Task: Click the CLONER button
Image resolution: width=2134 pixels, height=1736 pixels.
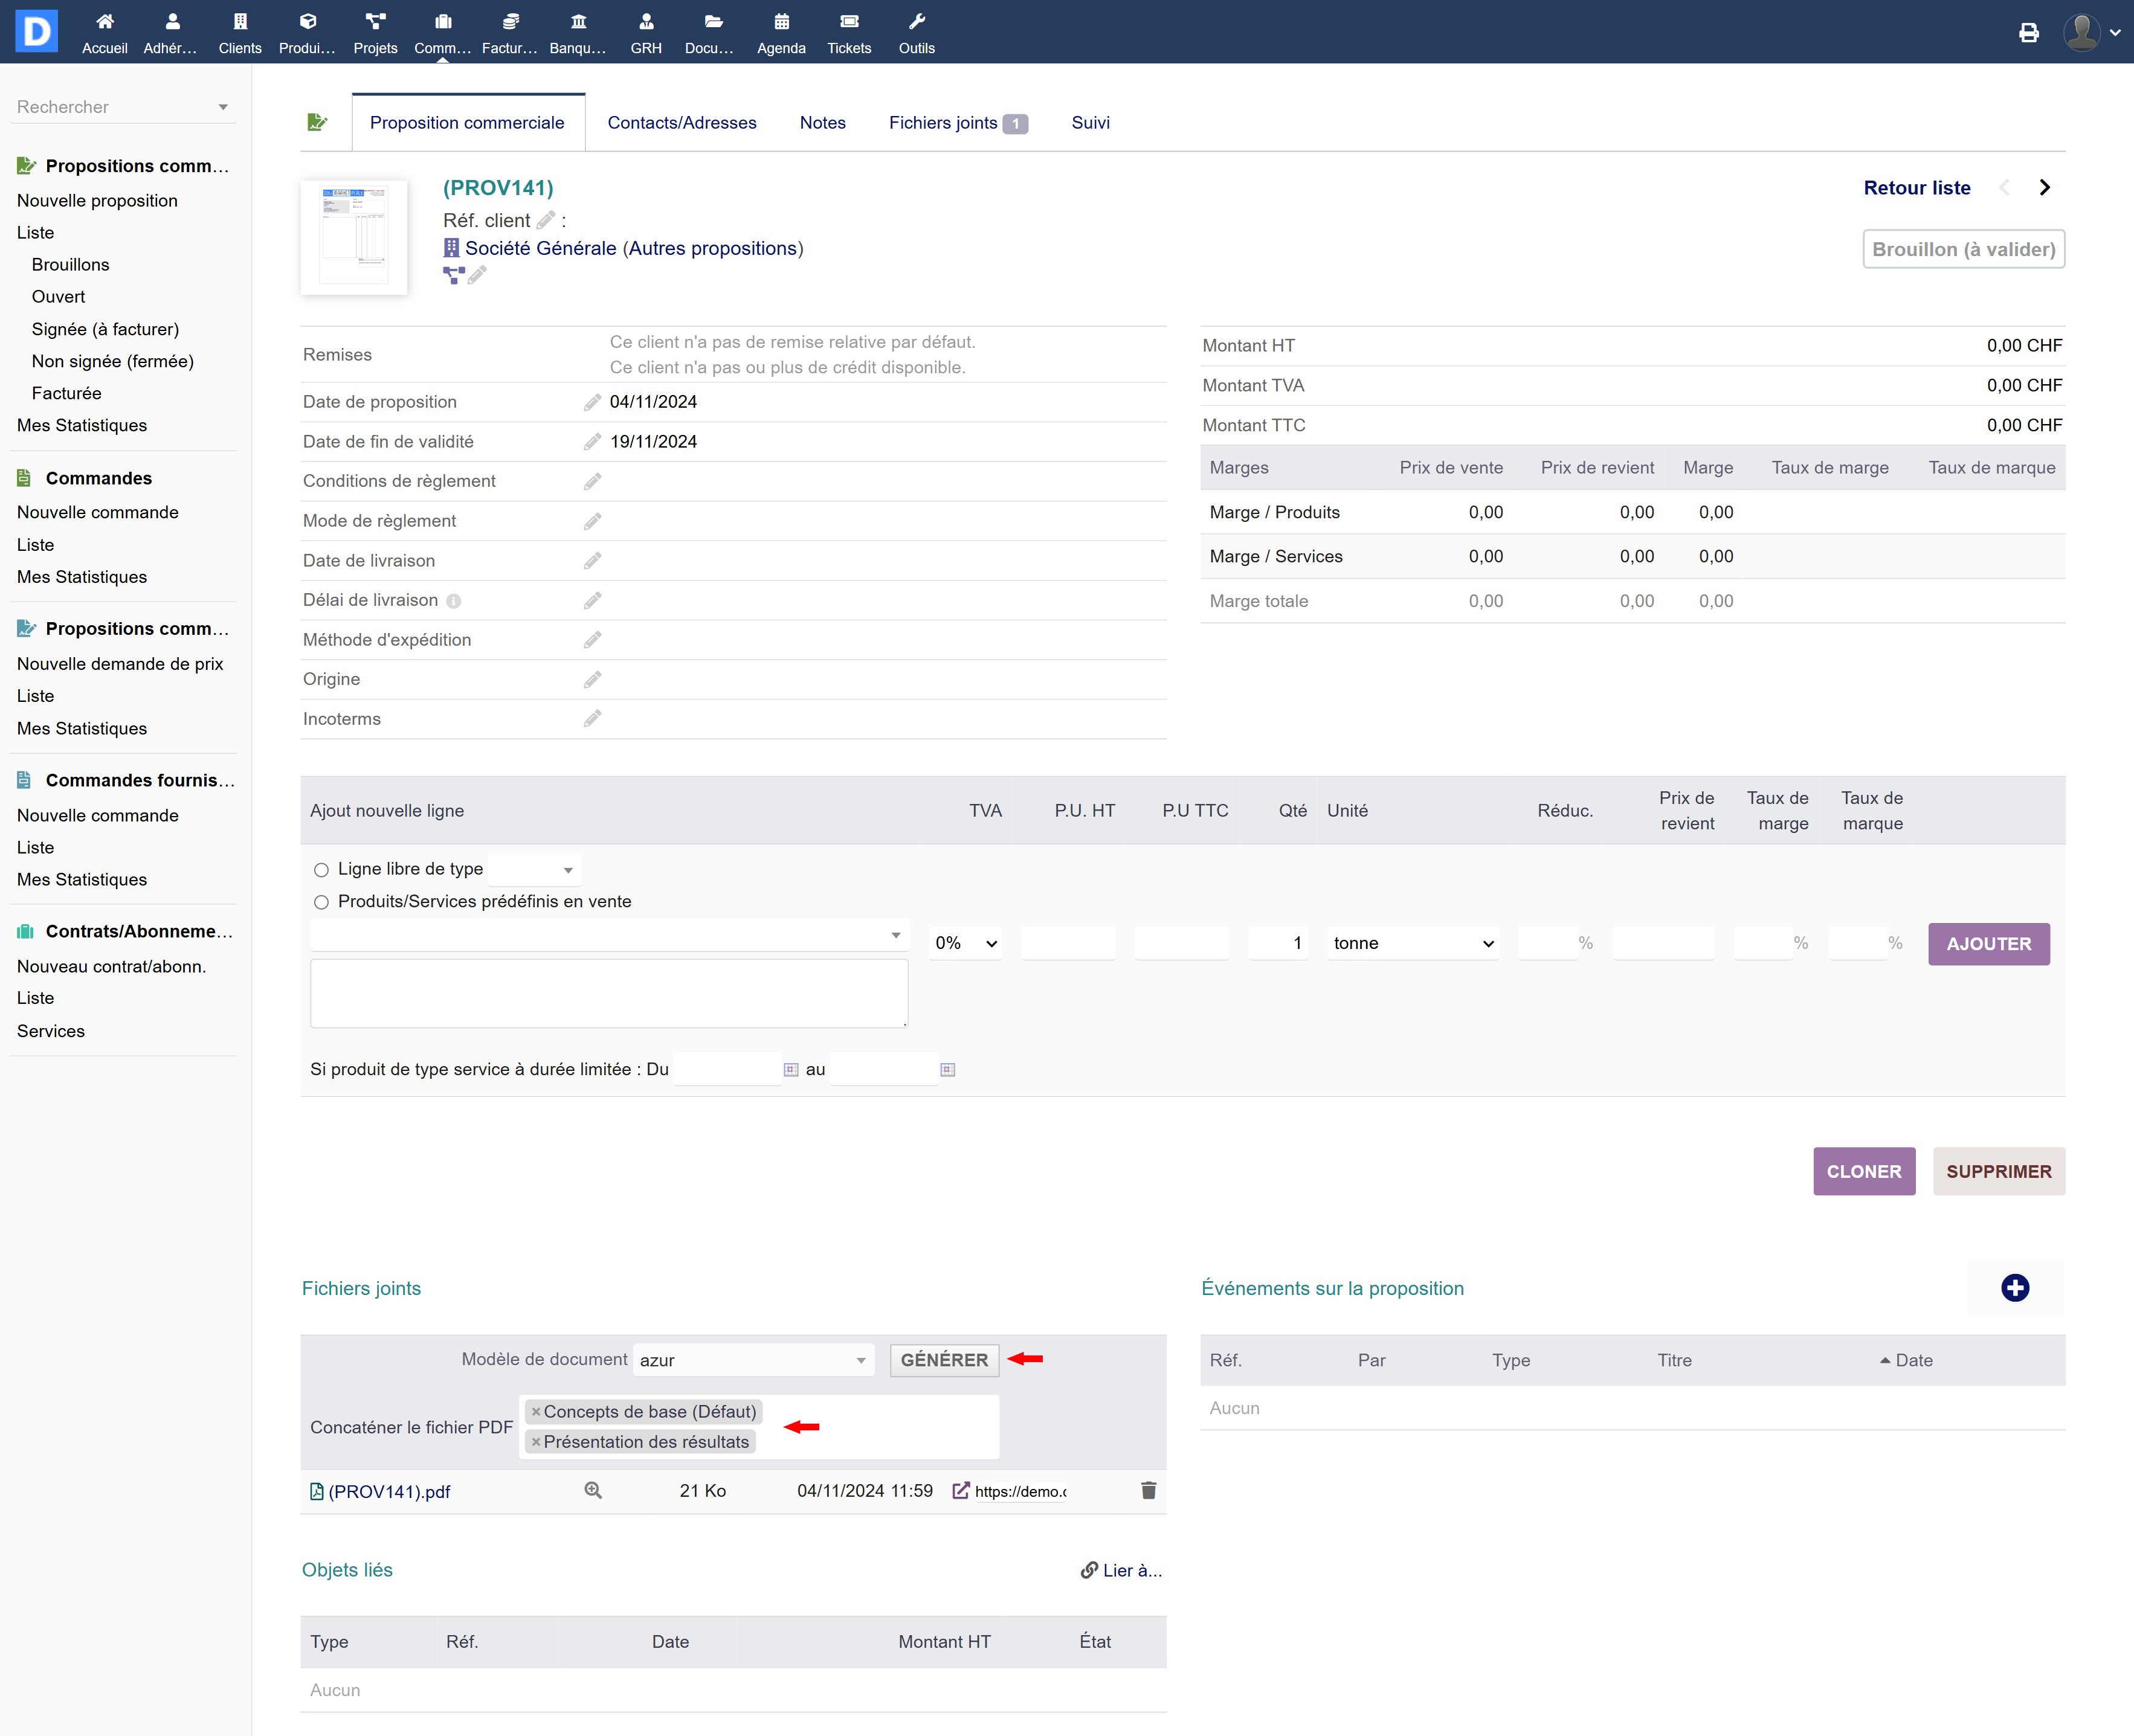Action: 1863,1171
